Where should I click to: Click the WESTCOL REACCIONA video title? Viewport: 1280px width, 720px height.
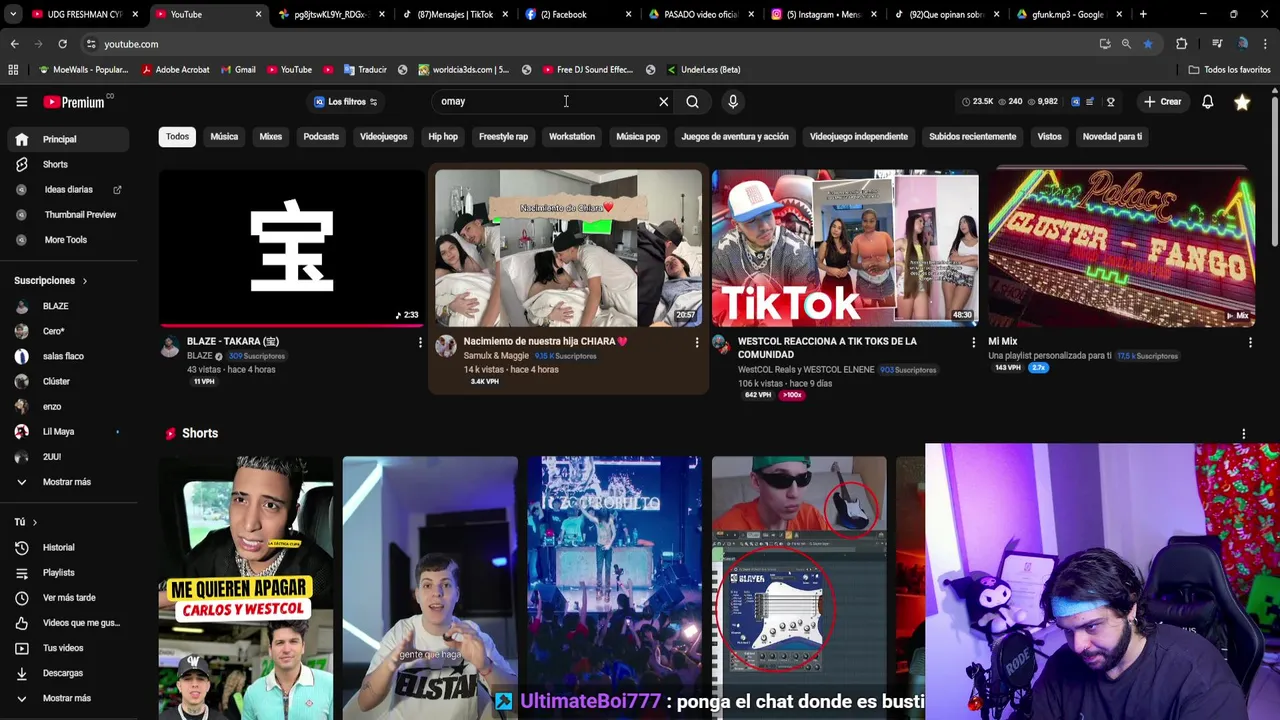click(827, 347)
